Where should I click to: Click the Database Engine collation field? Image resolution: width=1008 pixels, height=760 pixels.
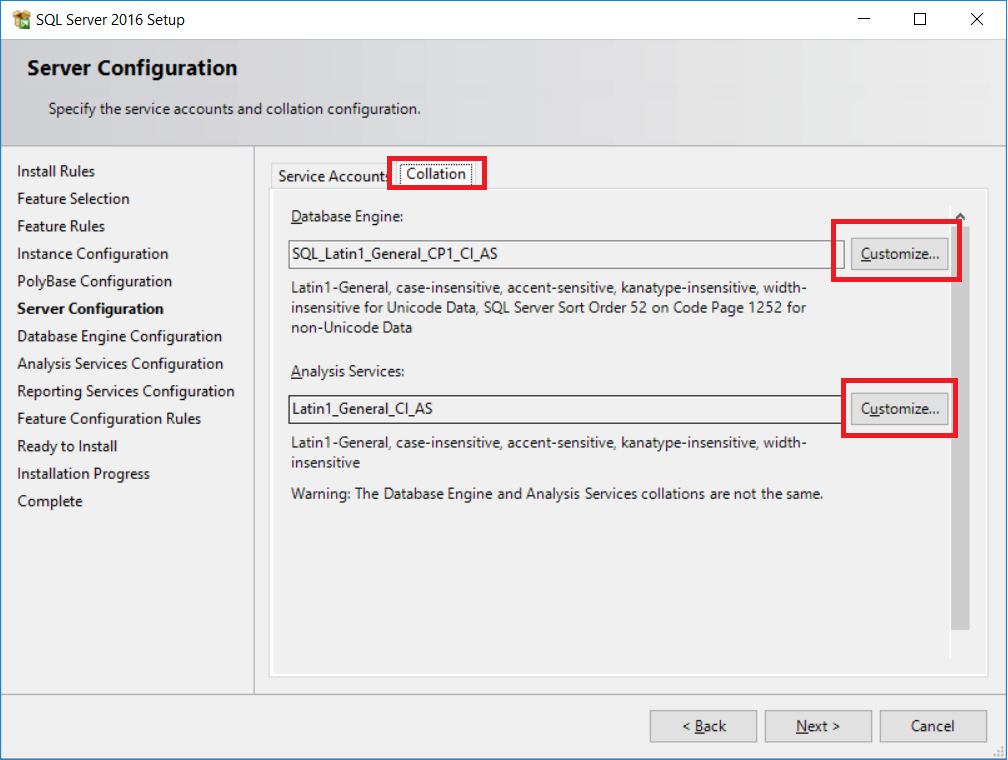[x=566, y=254]
